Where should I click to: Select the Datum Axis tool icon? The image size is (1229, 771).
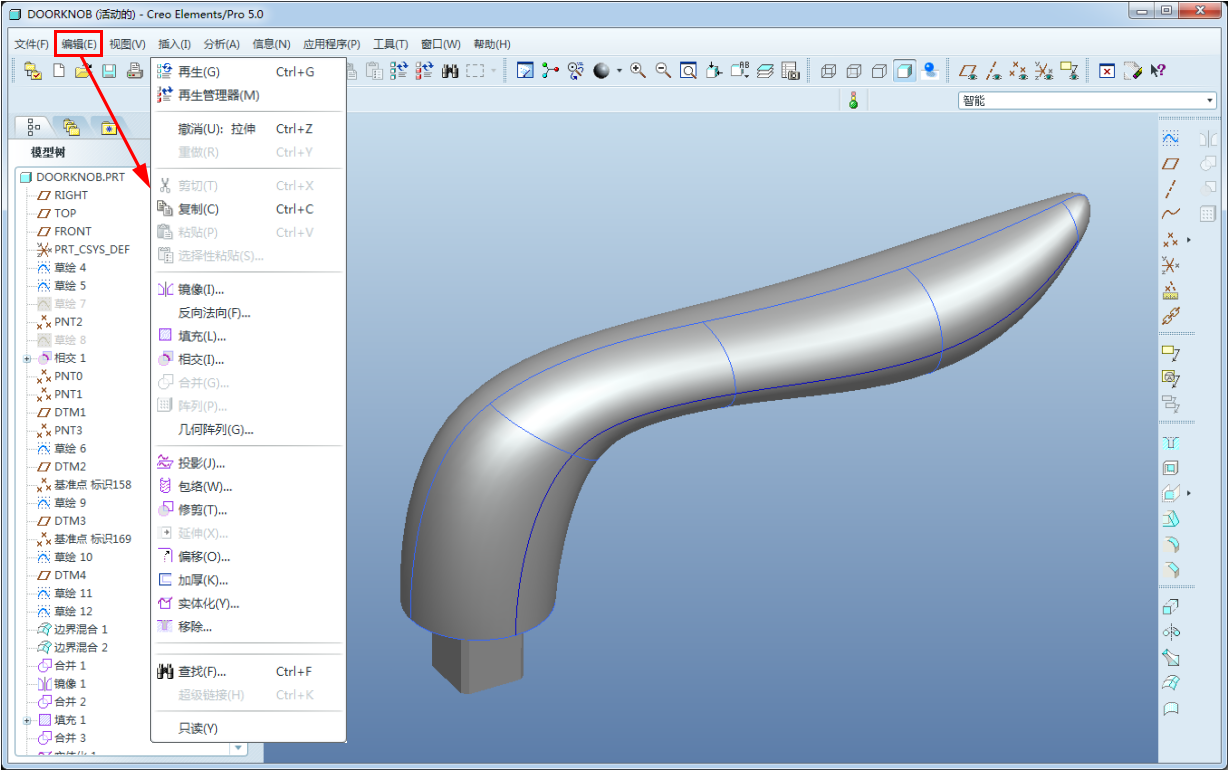tap(1171, 189)
